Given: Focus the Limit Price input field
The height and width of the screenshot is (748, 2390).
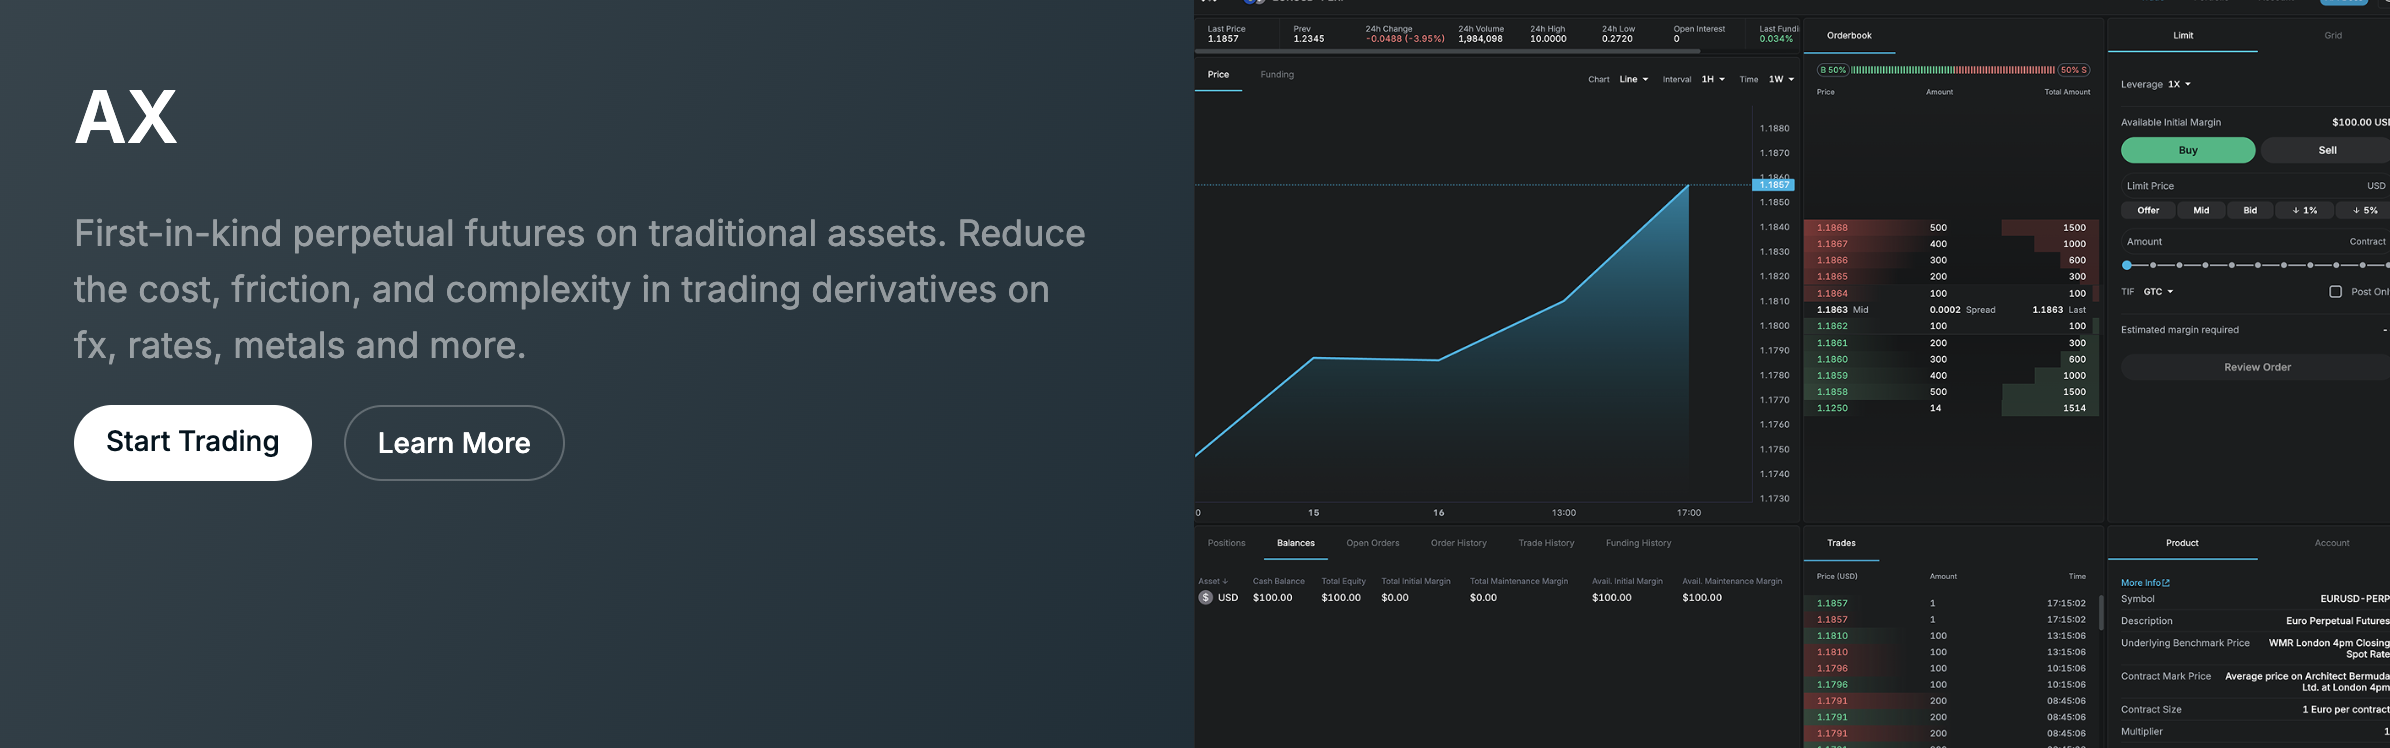Looking at the screenshot, I should click(2257, 186).
